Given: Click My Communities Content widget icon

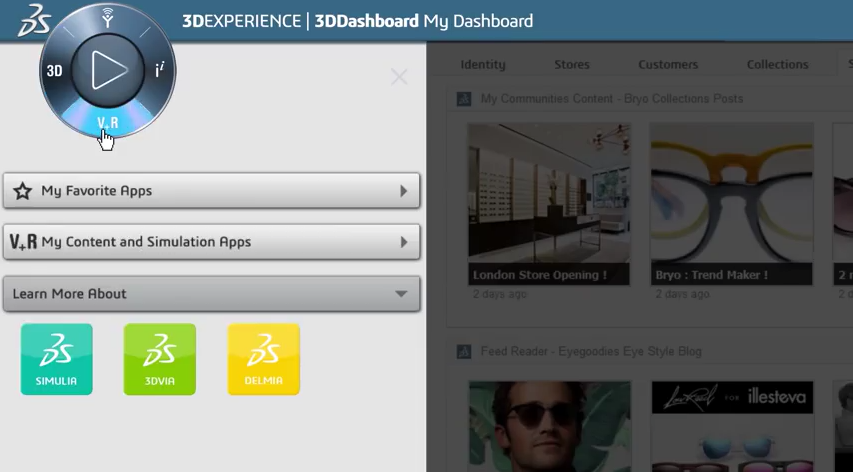Looking at the screenshot, I should [x=463, y=99].
